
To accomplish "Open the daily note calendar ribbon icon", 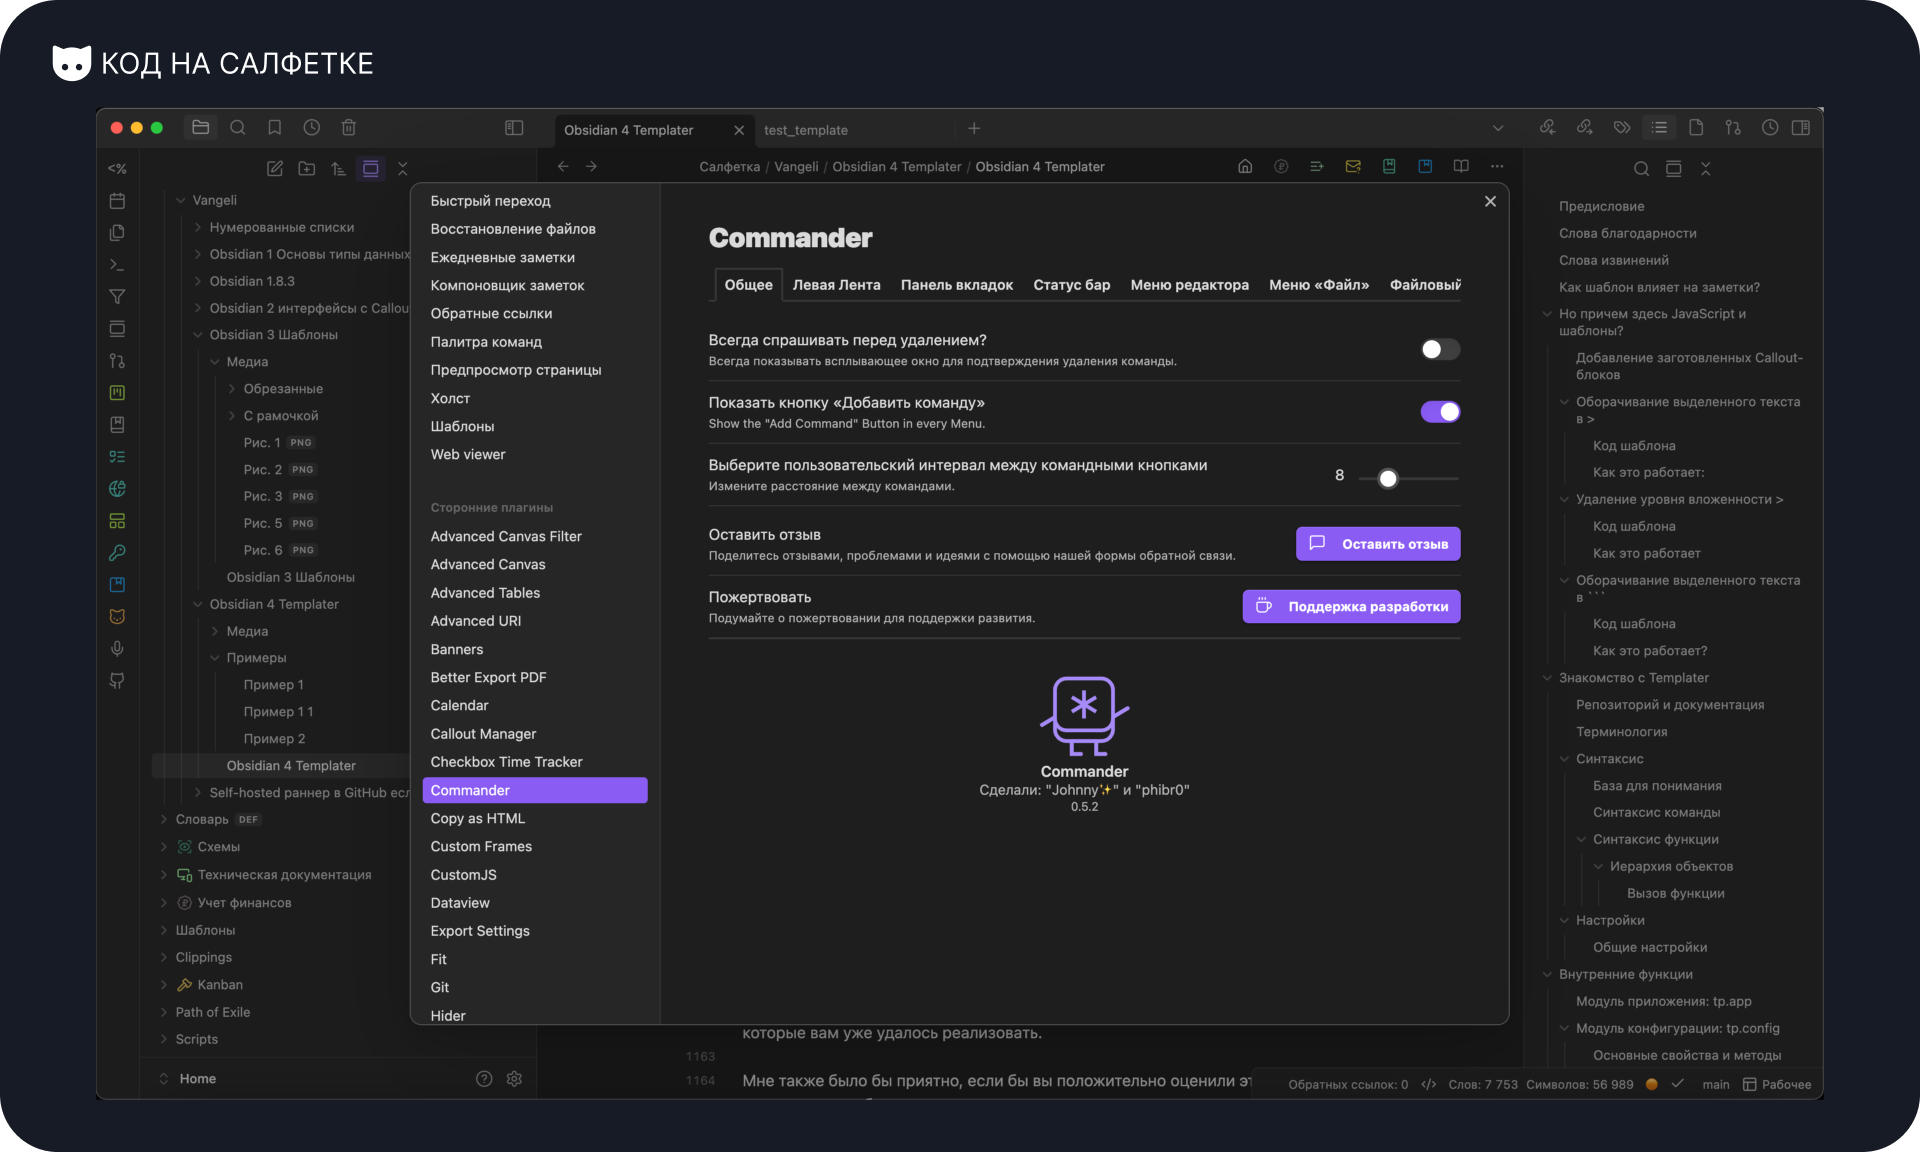I will (x=117, y=201).
